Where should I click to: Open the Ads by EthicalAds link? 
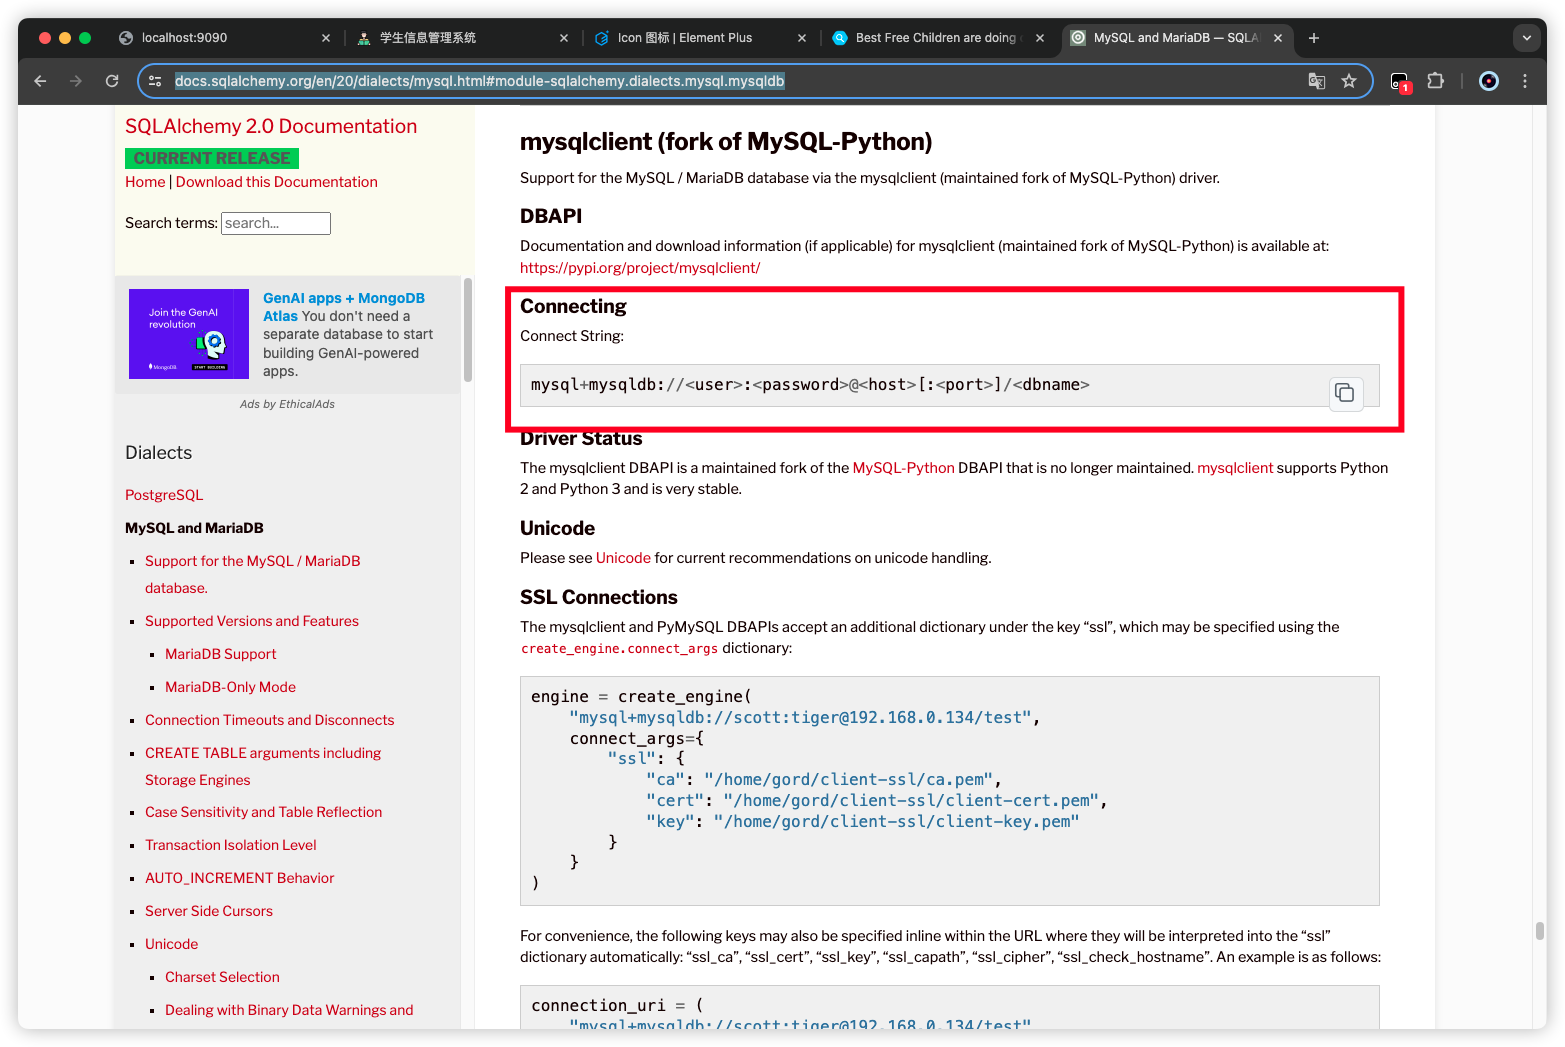287,404
